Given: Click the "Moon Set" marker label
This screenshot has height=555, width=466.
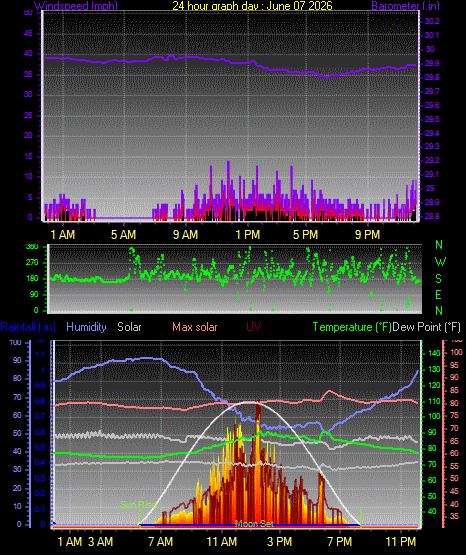Looking at the screenshot, I should coord(254,524).
